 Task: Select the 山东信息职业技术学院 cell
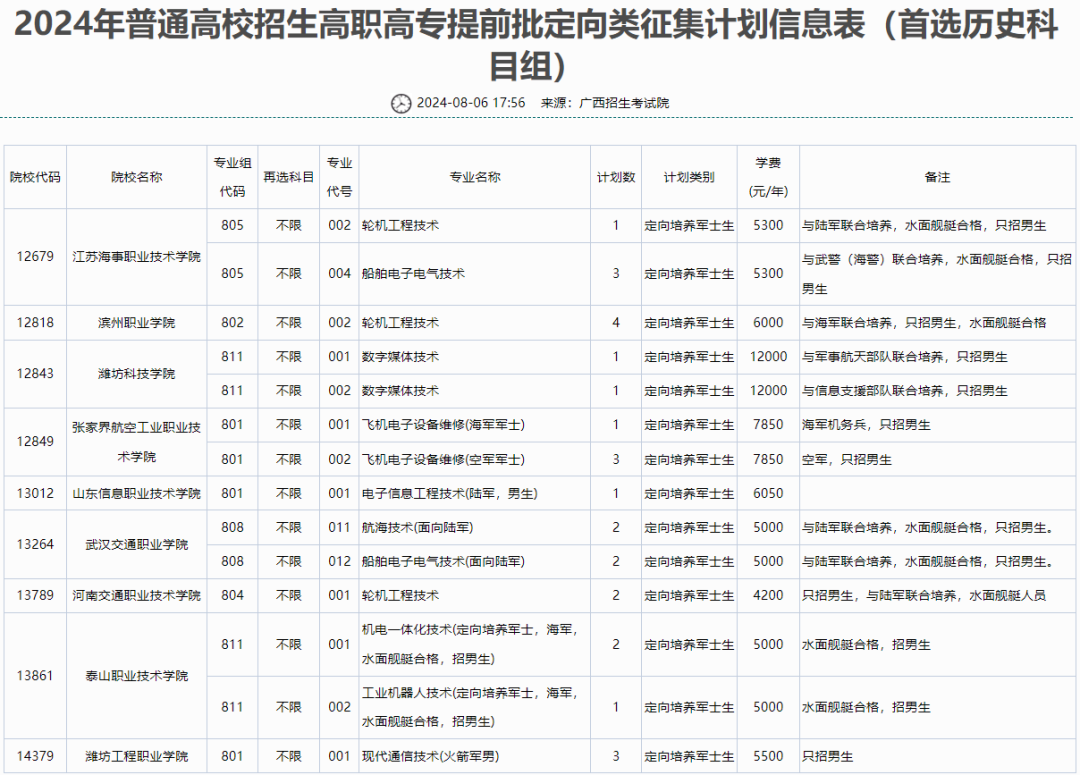[136, 493]
